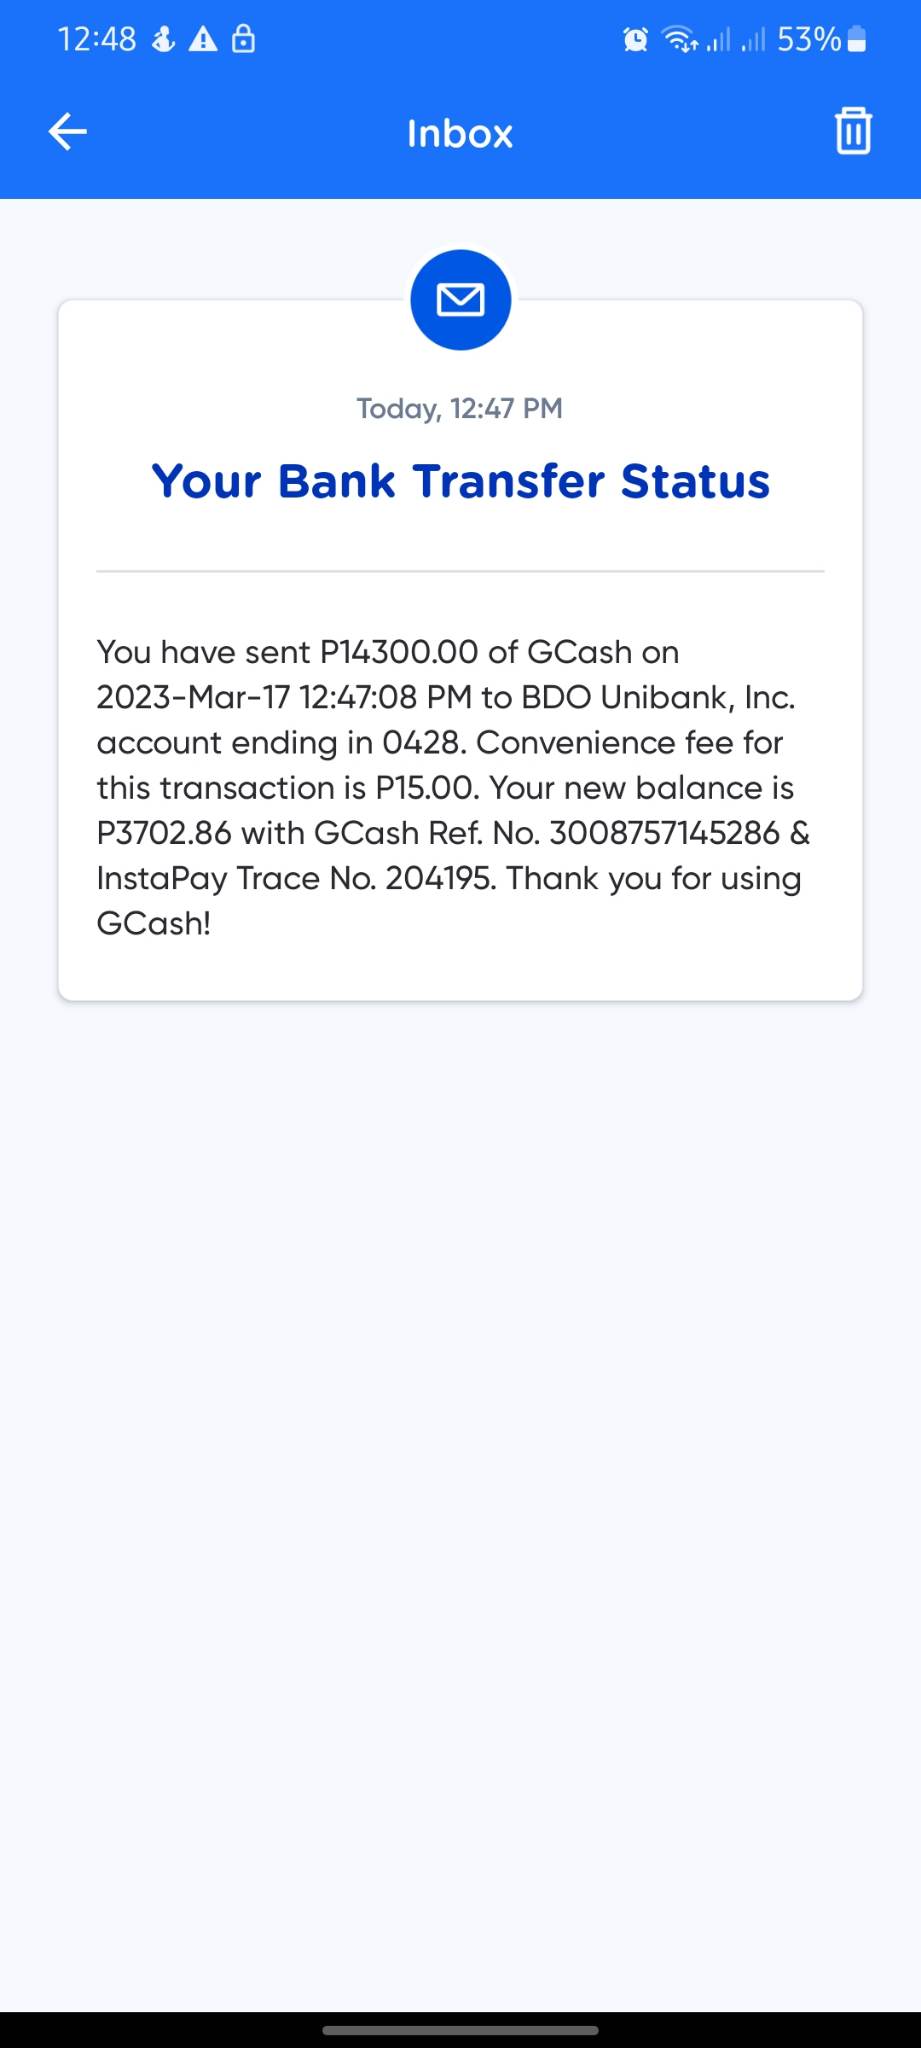Image resolution: width=921 pixels, height=2048 pixels.
Task: Tap the 12:48 clock in status bar
Action: tap(96, 40)
